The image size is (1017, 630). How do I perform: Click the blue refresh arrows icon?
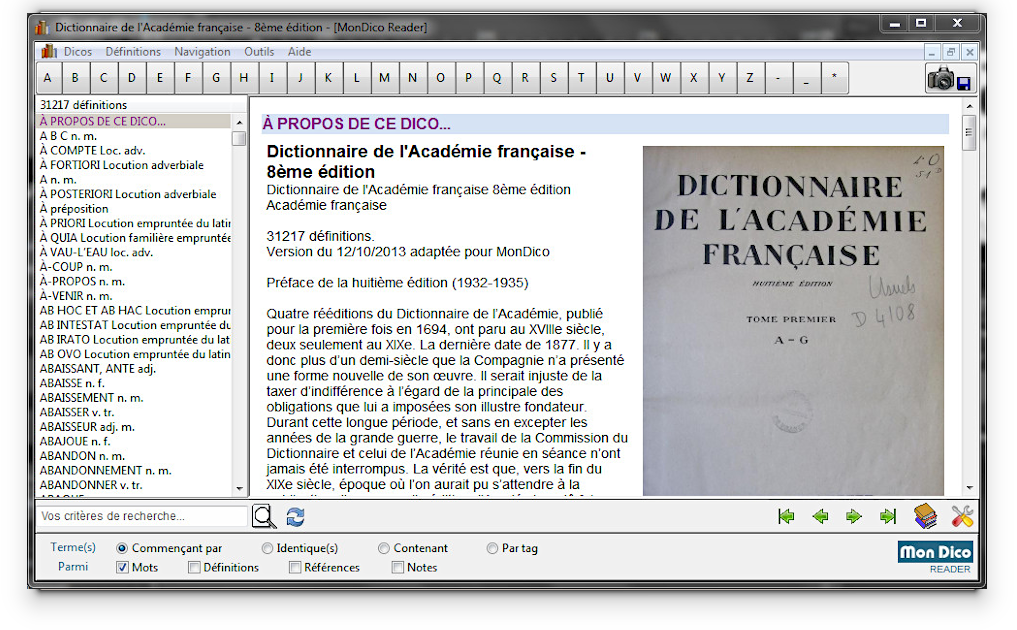295,517
